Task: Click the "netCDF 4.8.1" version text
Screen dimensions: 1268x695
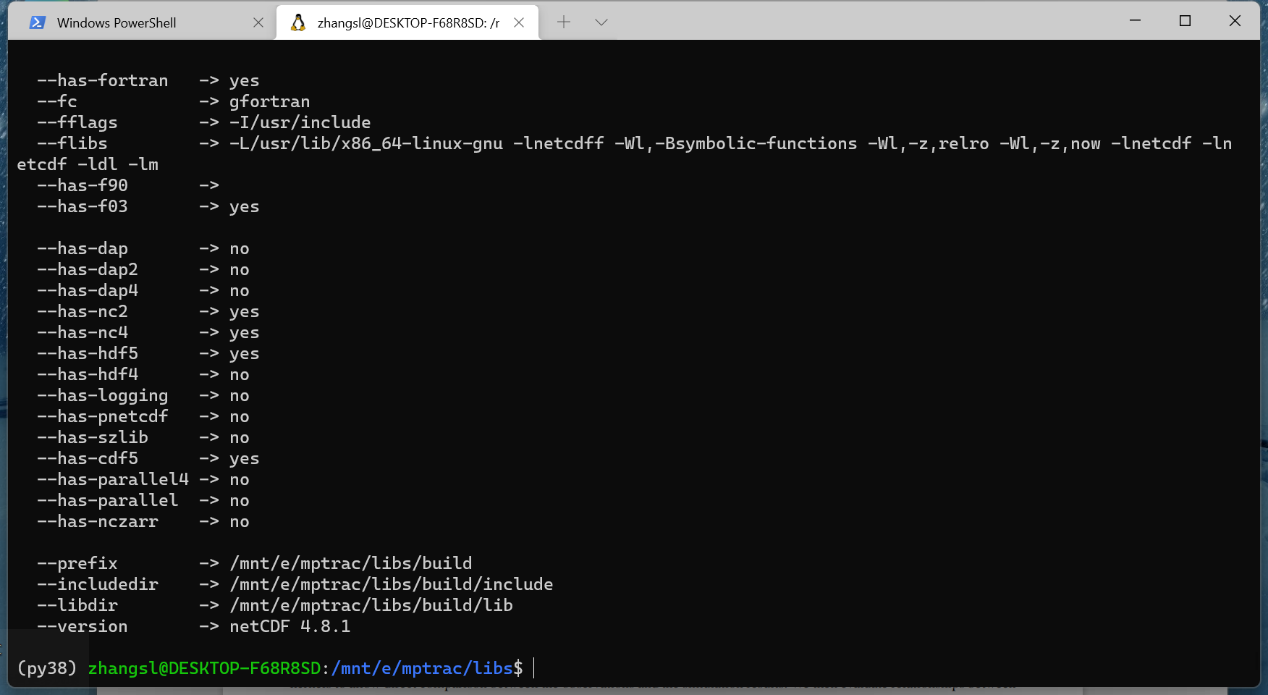Action: click(x=289, y=626)
